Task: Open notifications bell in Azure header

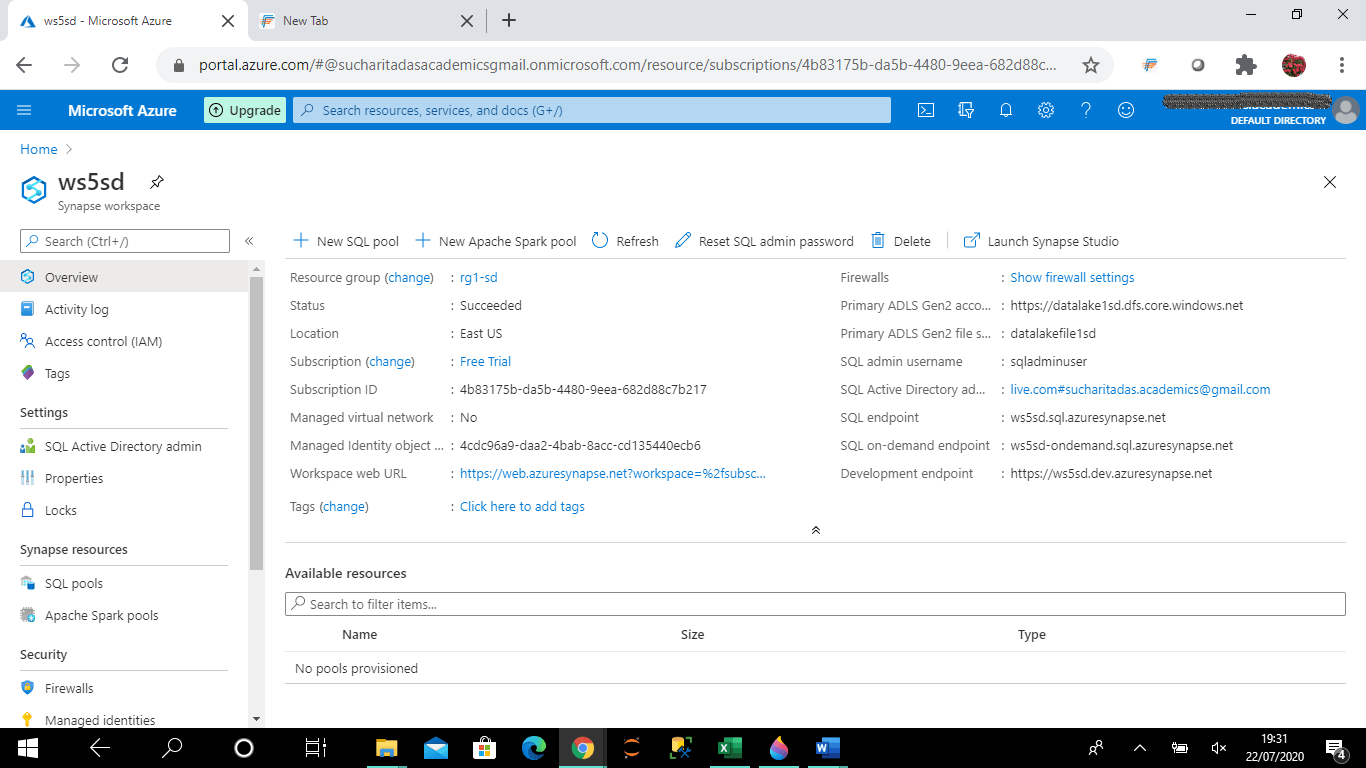Action: pyautogui.click(x=1006, y=110)
